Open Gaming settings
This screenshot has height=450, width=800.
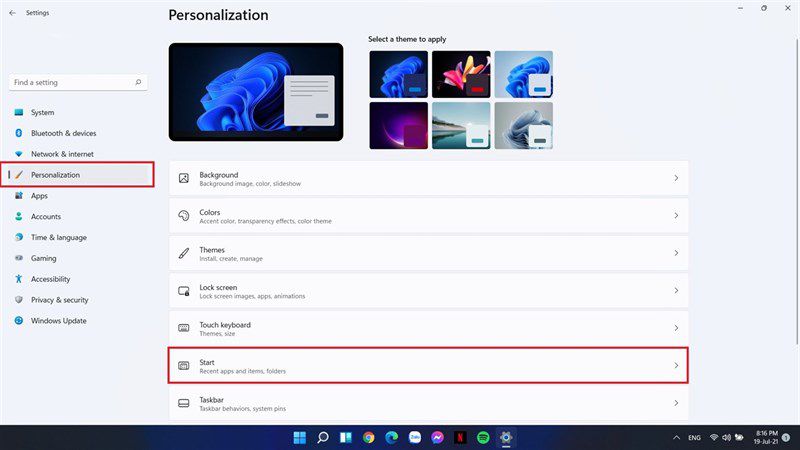pos(78,259)
